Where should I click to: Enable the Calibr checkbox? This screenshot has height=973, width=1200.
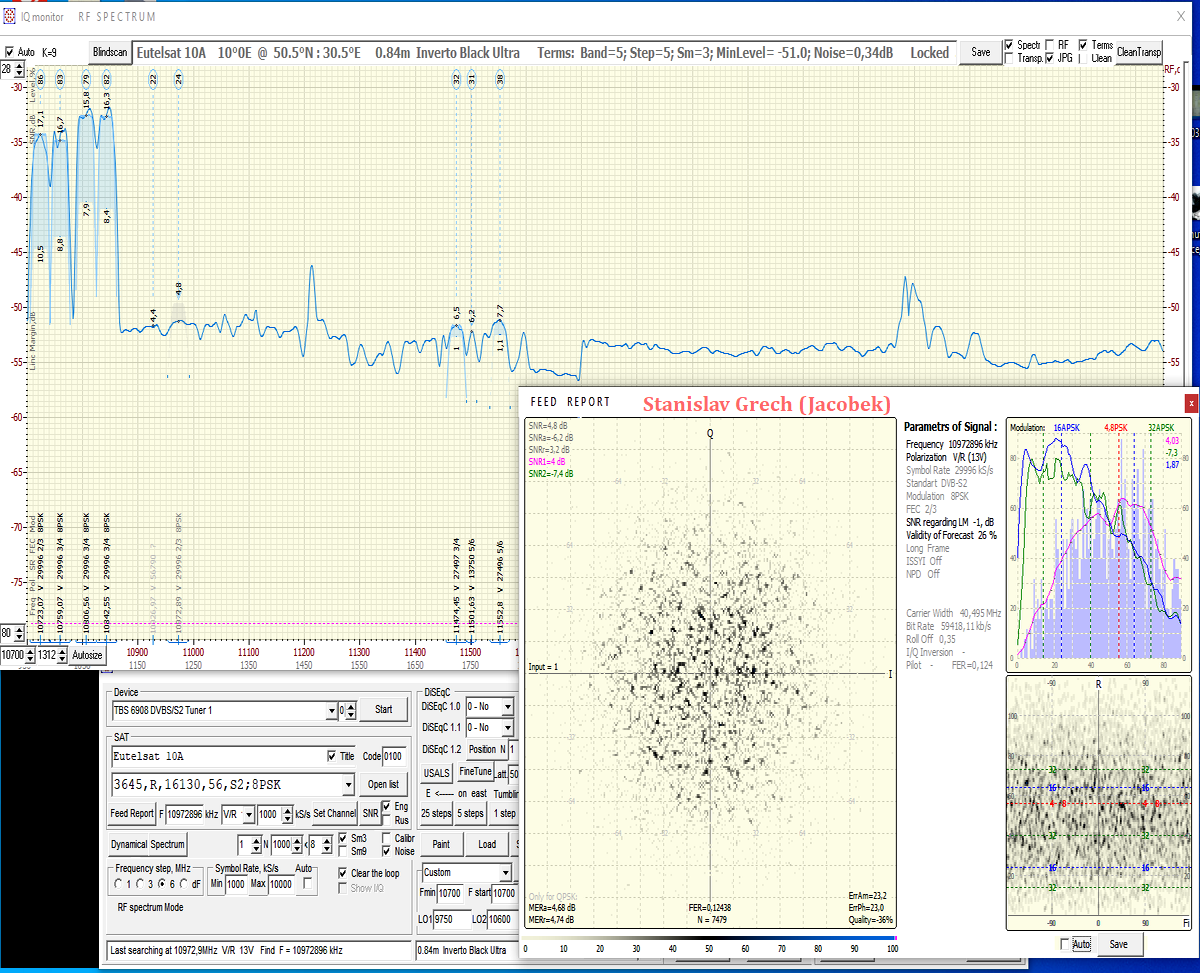387,838
